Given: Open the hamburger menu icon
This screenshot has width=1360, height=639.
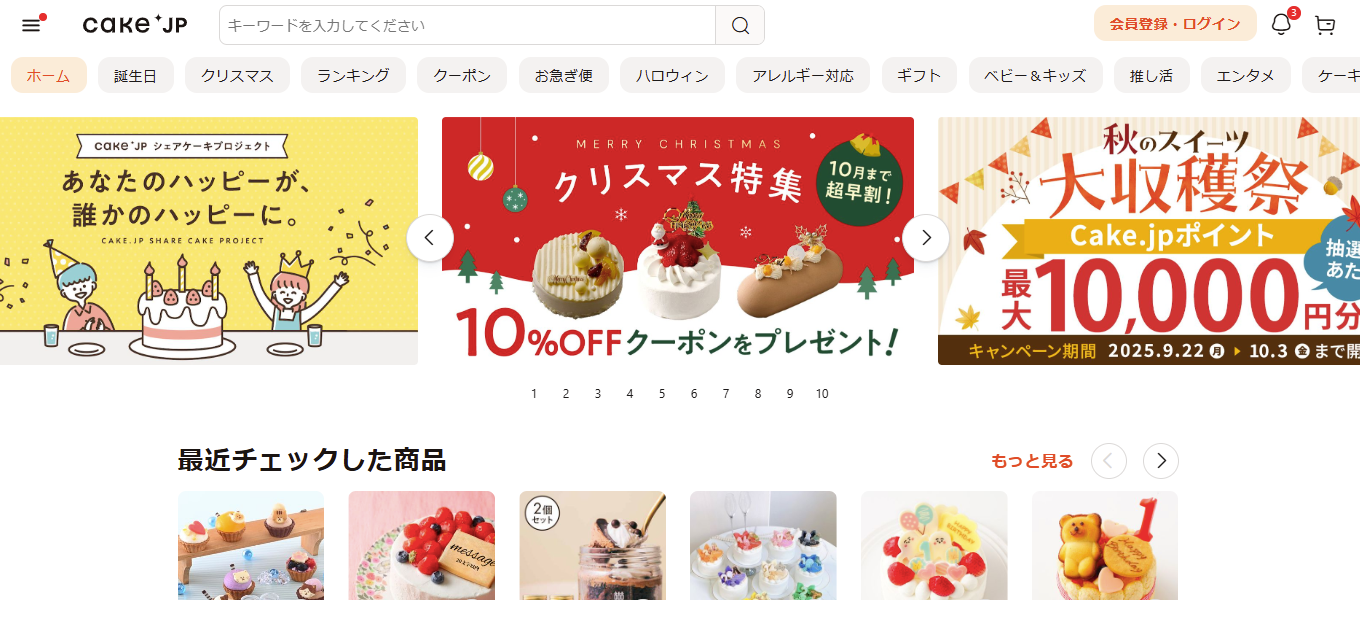Looking at the screenshot, I should 31,25.
